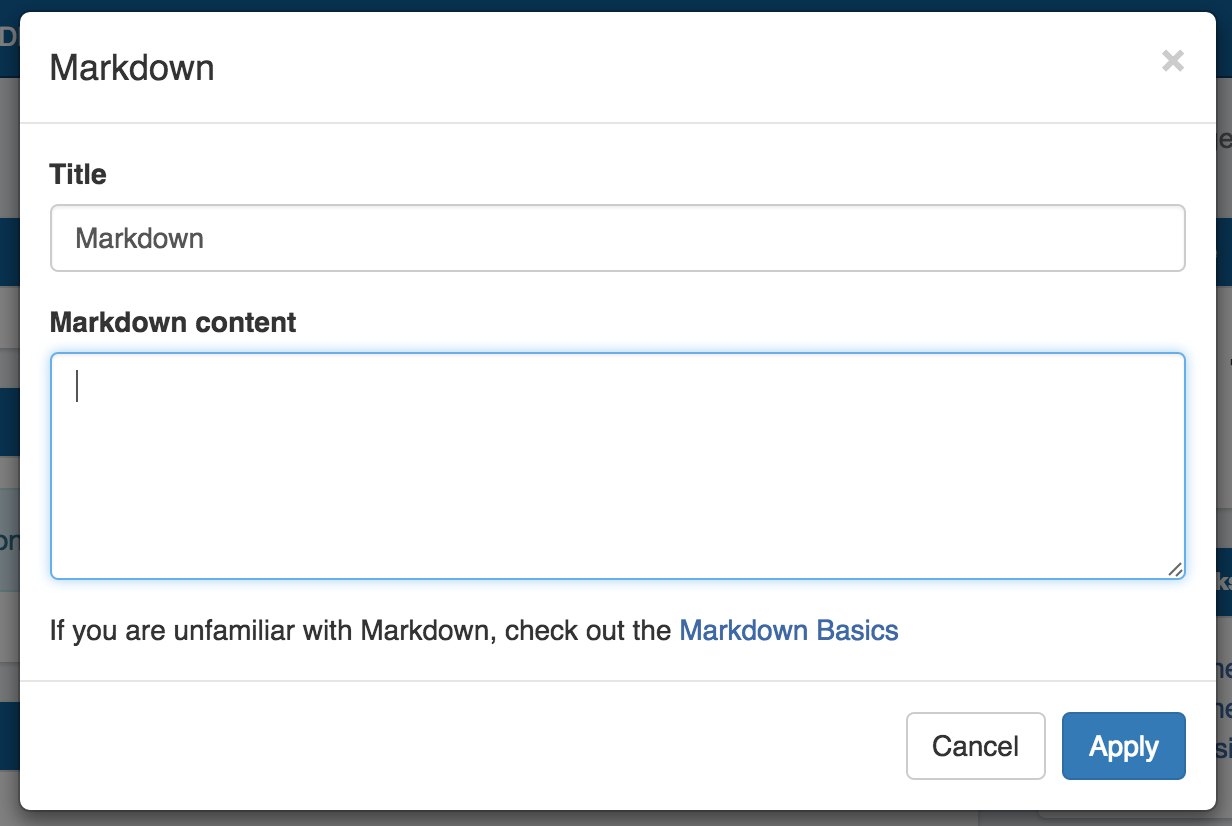Click the text caret in the content area

77,386
